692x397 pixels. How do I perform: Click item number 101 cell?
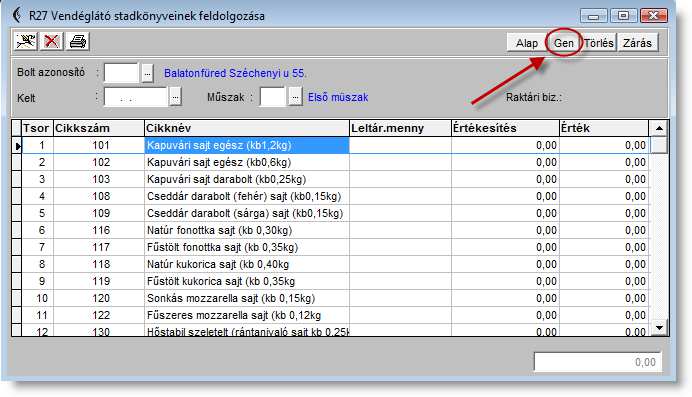[99, 145]
